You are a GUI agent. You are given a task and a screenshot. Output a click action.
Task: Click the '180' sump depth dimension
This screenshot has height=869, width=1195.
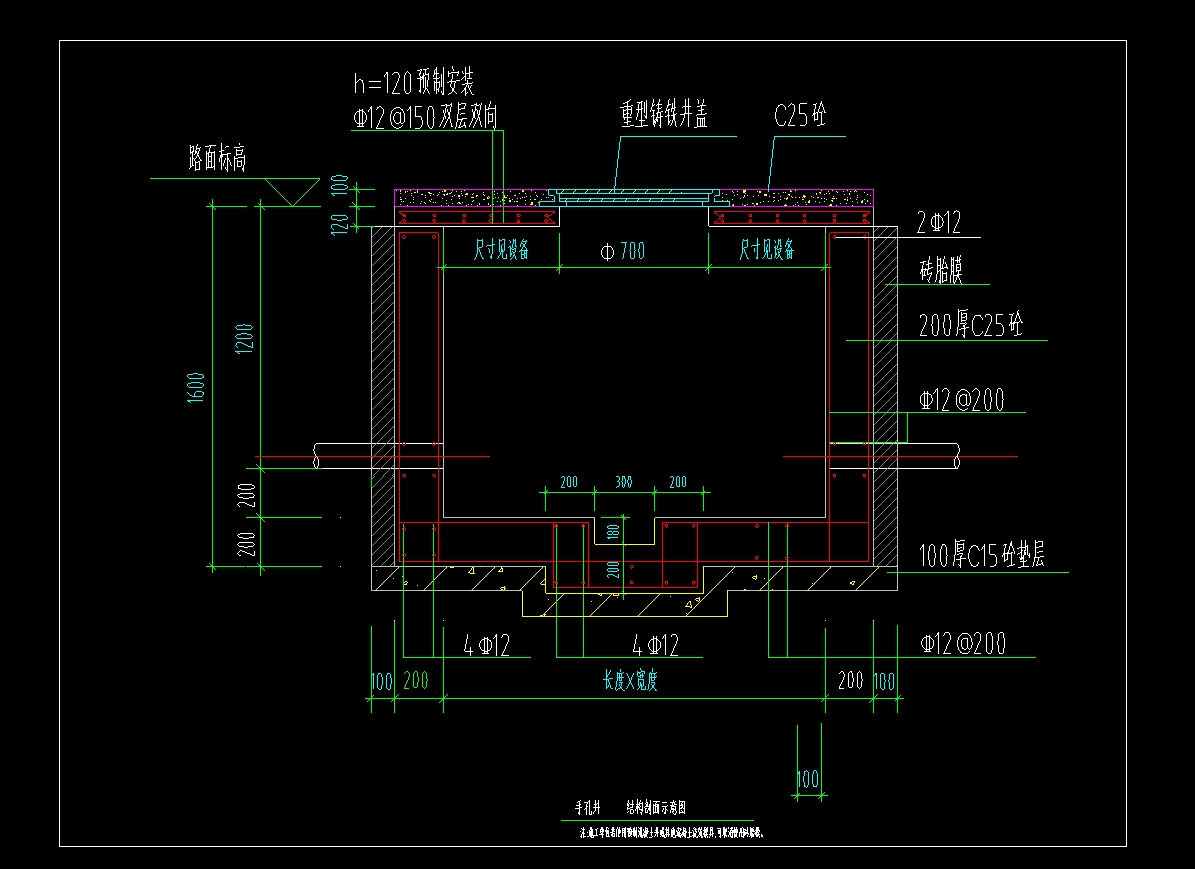click(x=614, y=531)
